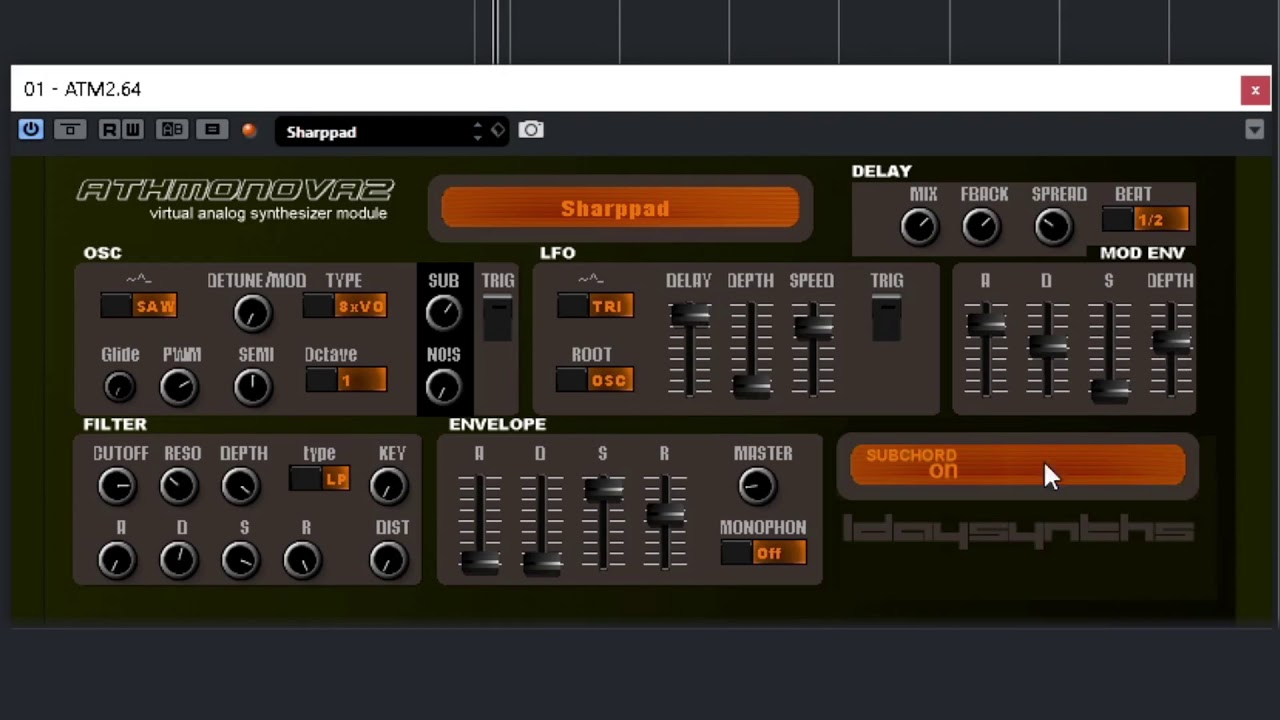Change the LFO ROOT OSC selector
The image size is (1280, 720).
coord(595,380)
